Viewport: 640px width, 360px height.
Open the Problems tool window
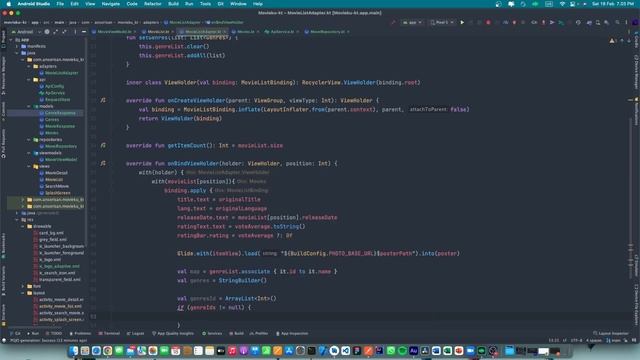80,333
